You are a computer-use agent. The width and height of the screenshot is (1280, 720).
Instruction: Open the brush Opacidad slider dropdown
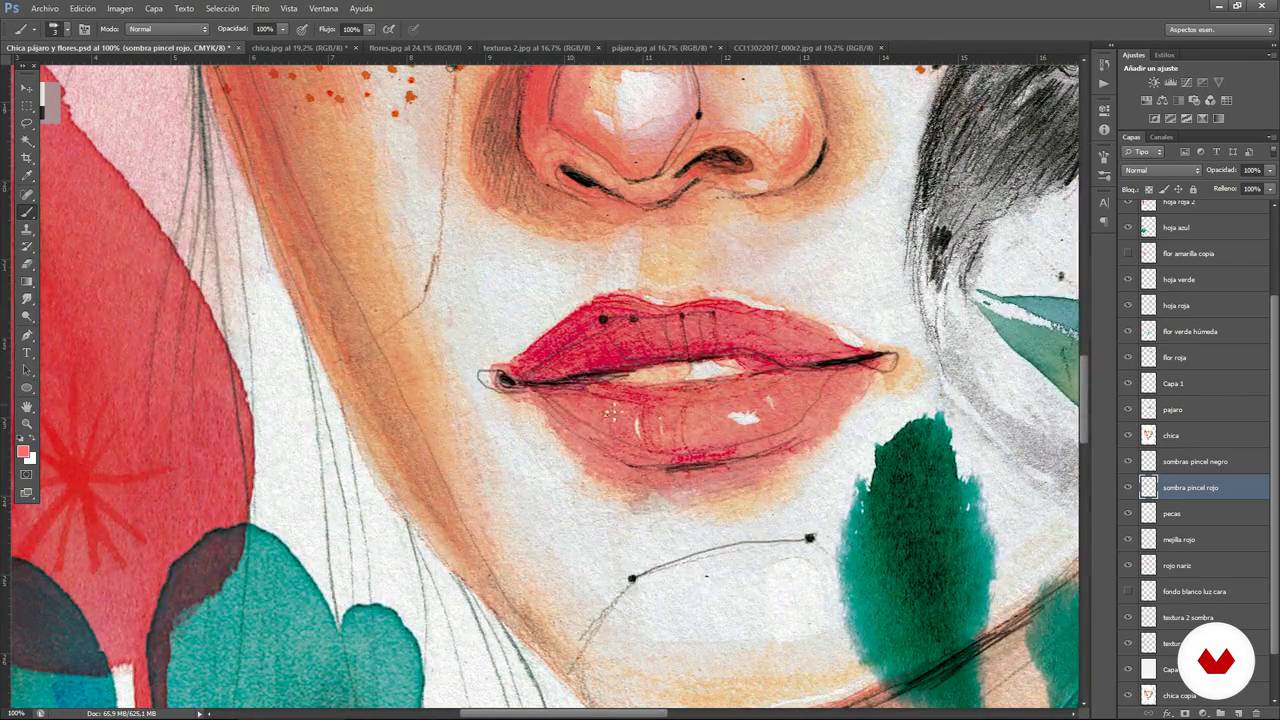(x=283, y=29)
